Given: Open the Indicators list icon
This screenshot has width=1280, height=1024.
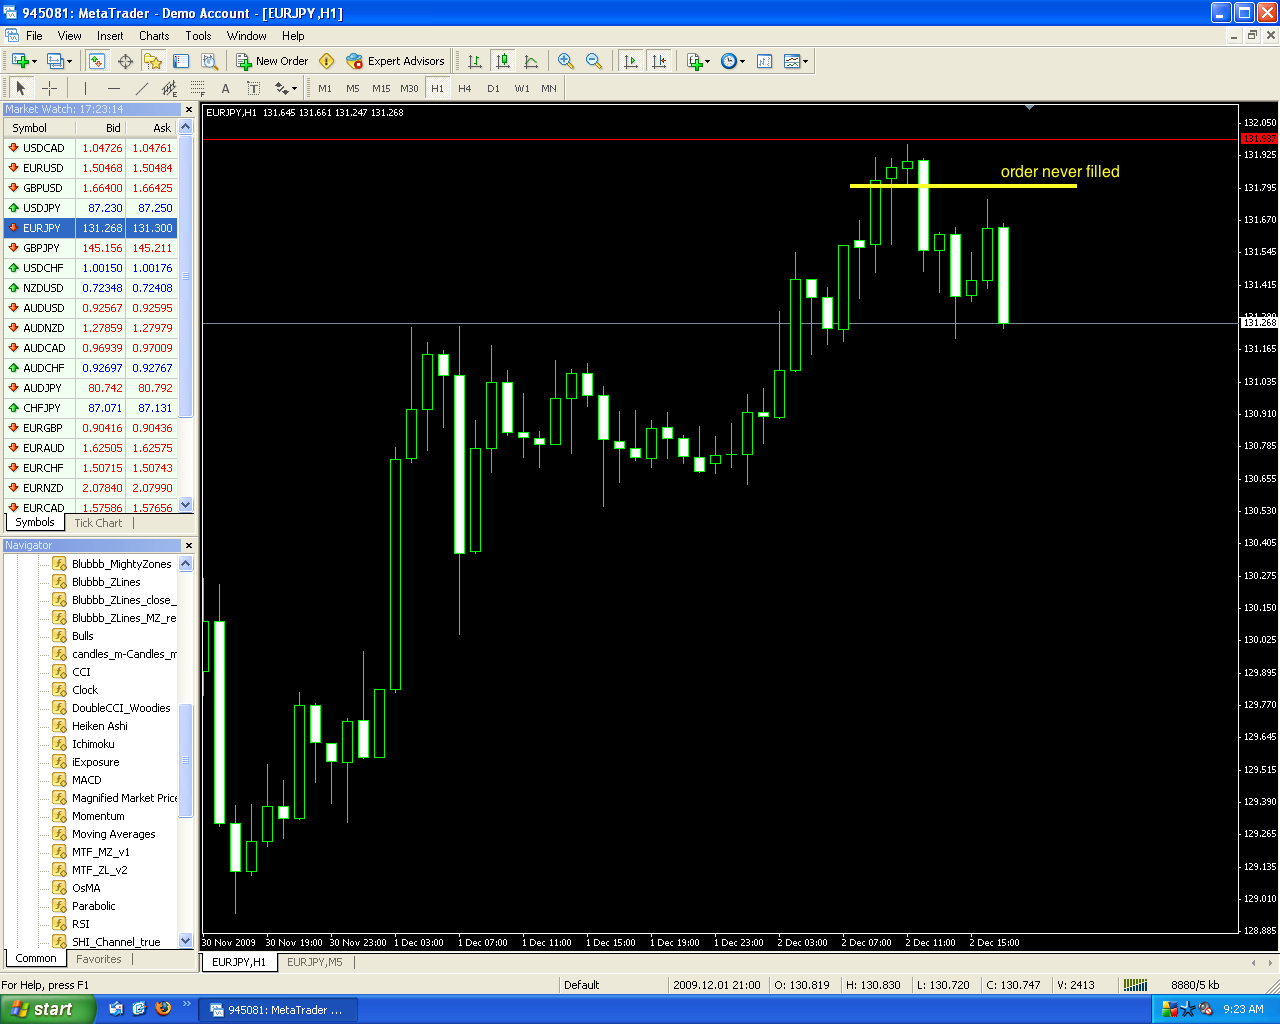Looking at the screenshot, I should [x=694, y=61].
